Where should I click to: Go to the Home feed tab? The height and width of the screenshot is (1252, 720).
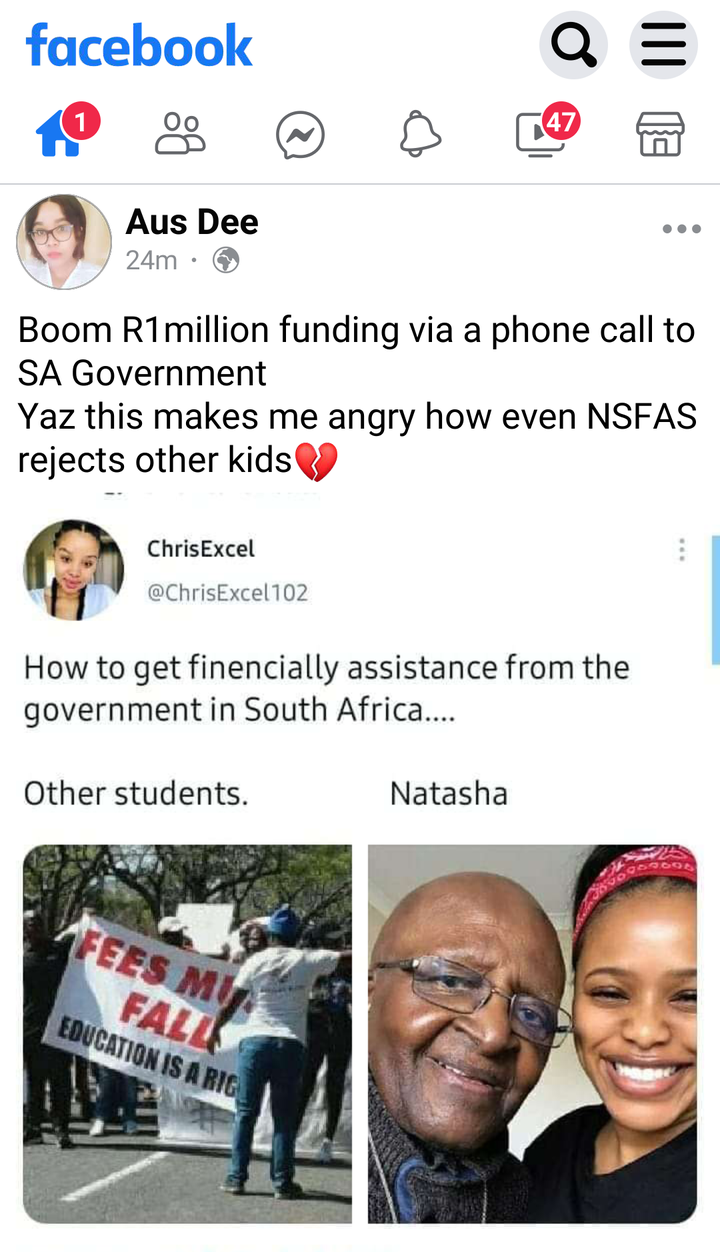(x=64, y=133)
